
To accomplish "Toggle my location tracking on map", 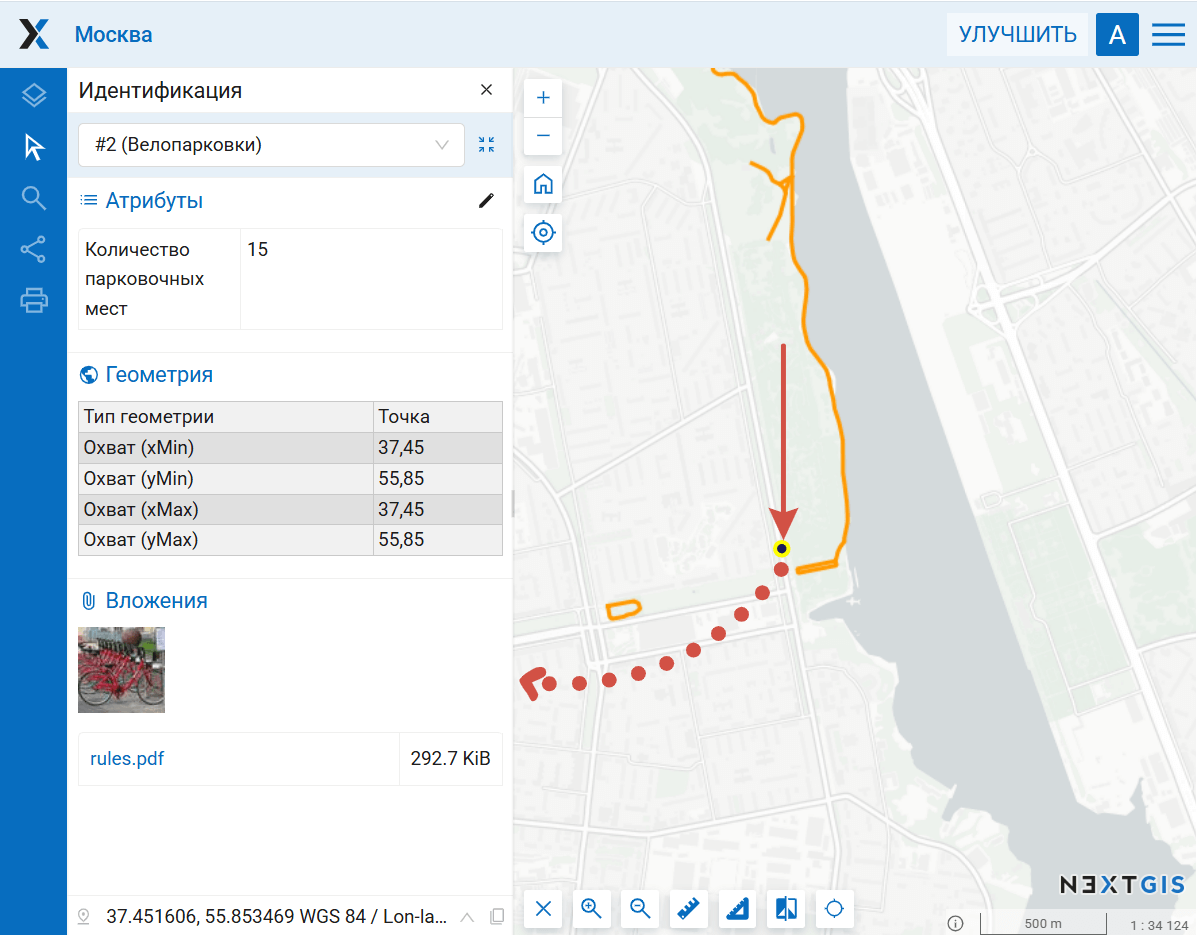I will (543, 233).
